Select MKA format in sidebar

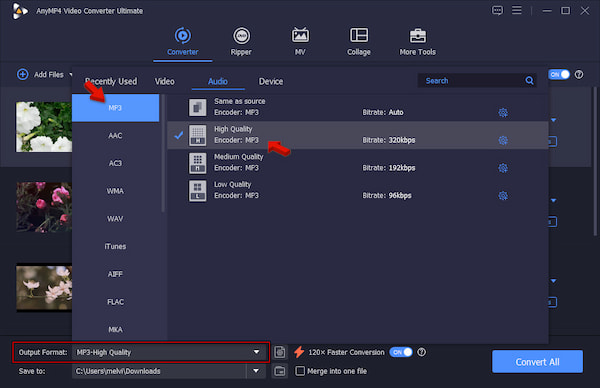click(x=115, y=329)
